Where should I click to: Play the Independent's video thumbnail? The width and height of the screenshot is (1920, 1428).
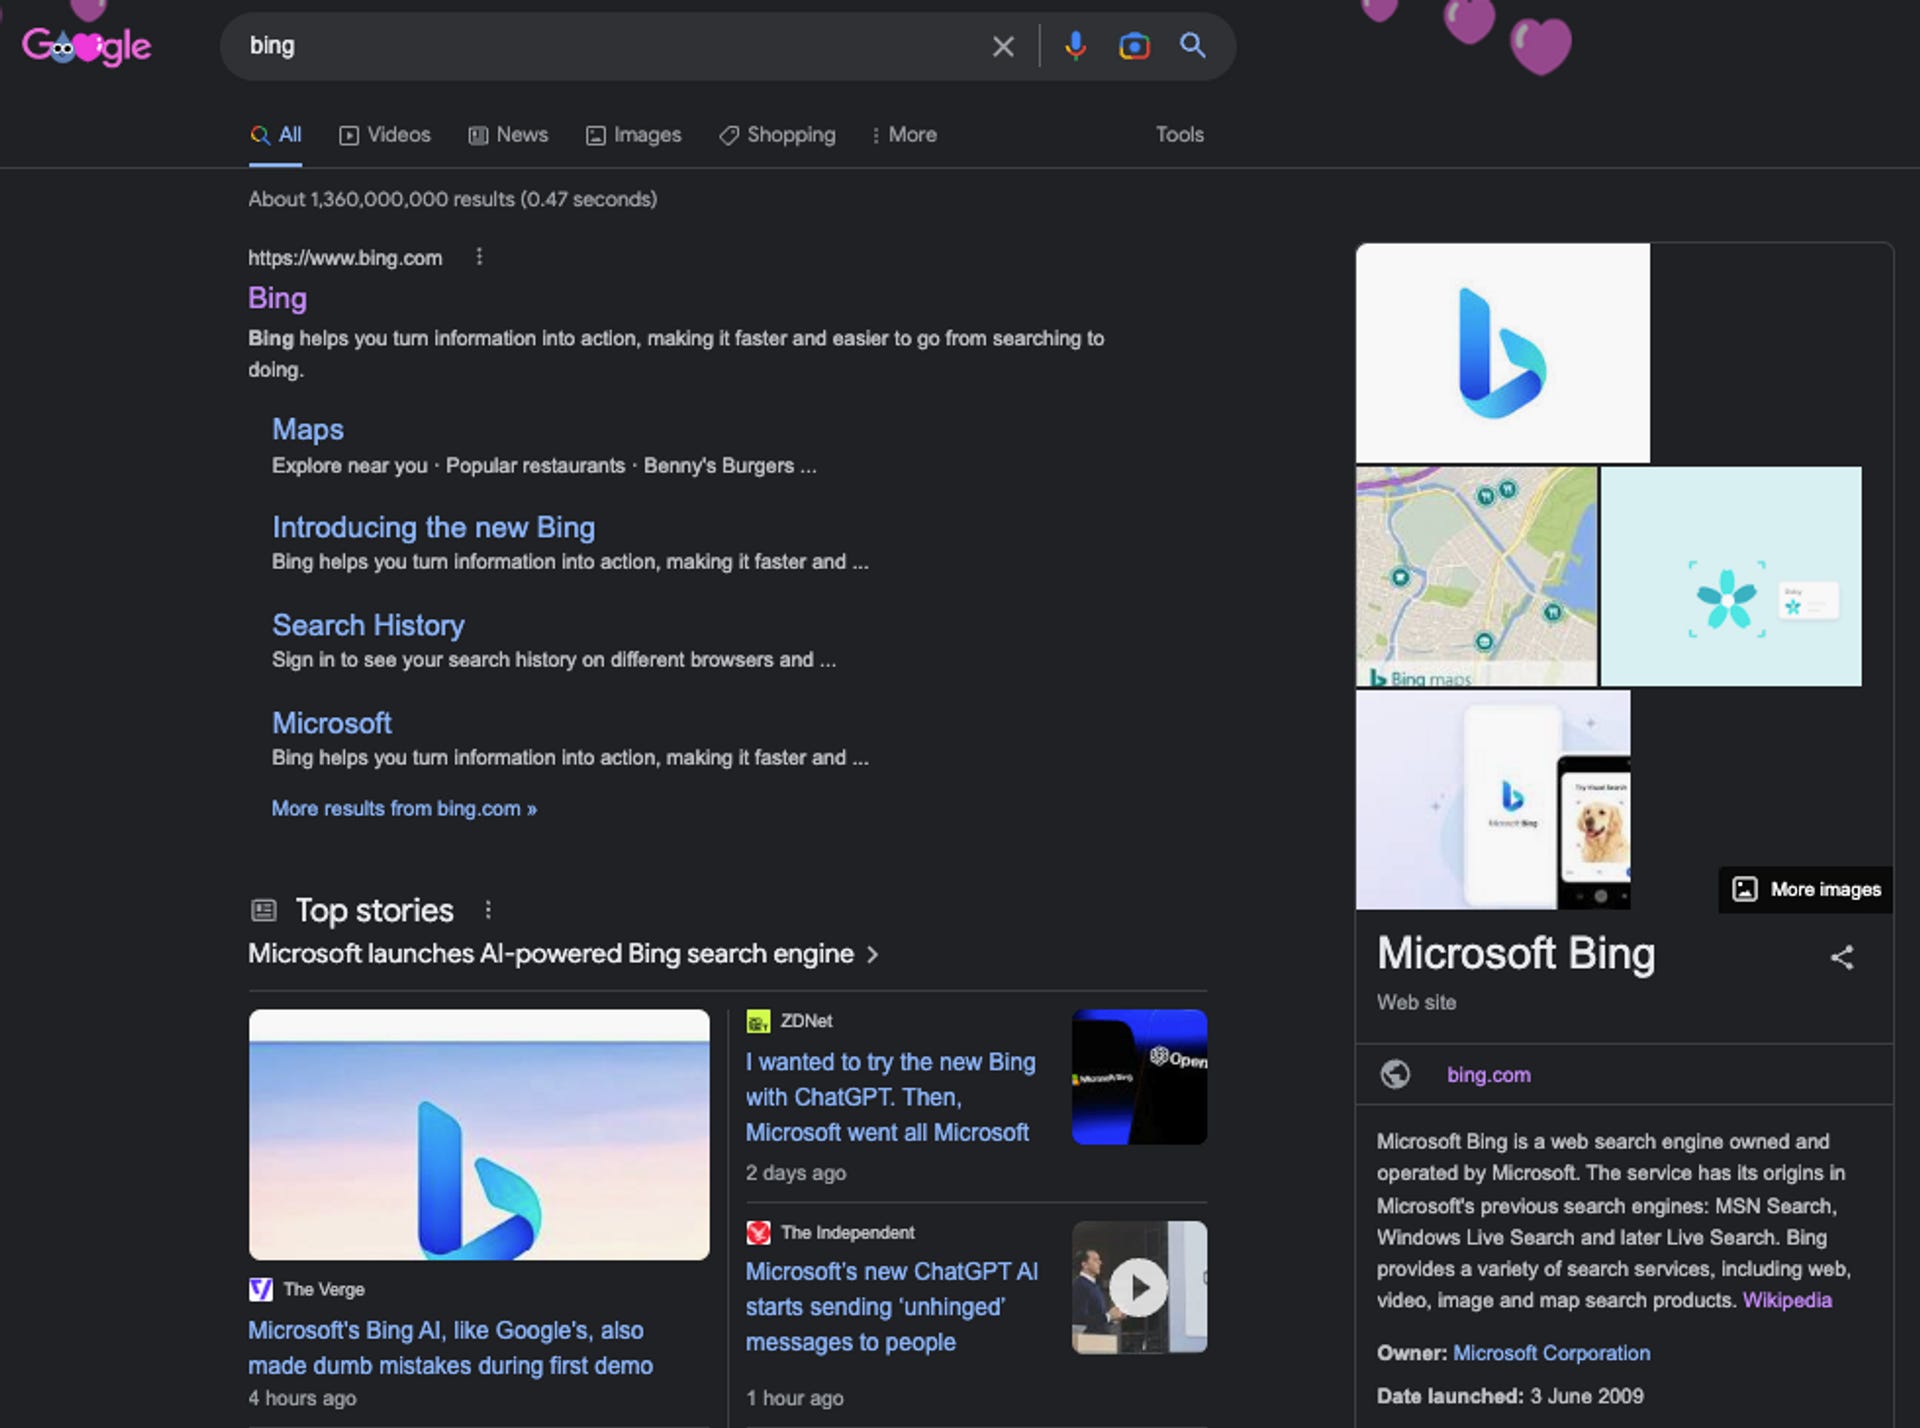click(x=1138, y=1287)
